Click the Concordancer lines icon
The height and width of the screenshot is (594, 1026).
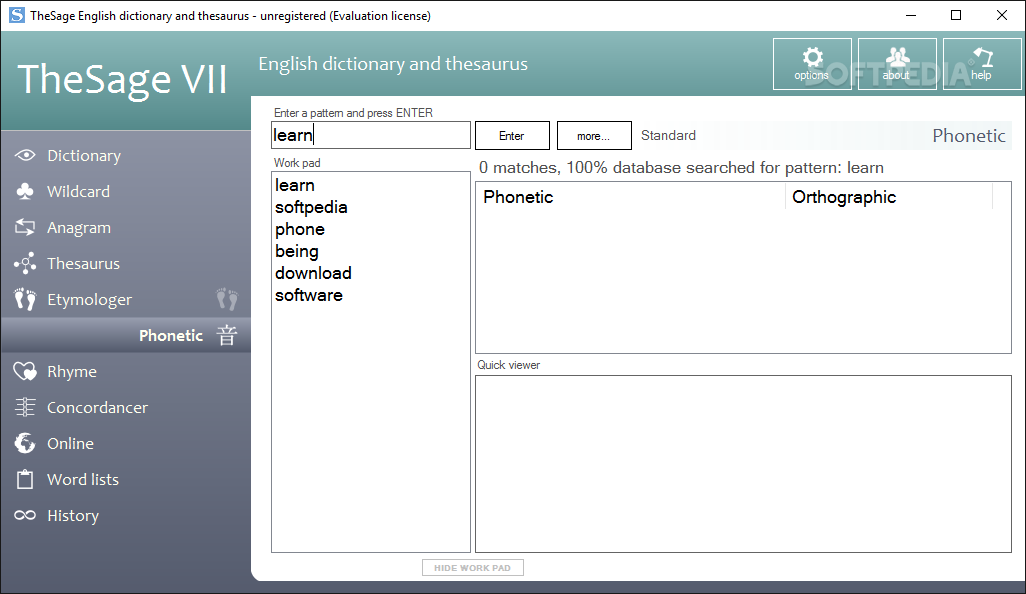25,408
